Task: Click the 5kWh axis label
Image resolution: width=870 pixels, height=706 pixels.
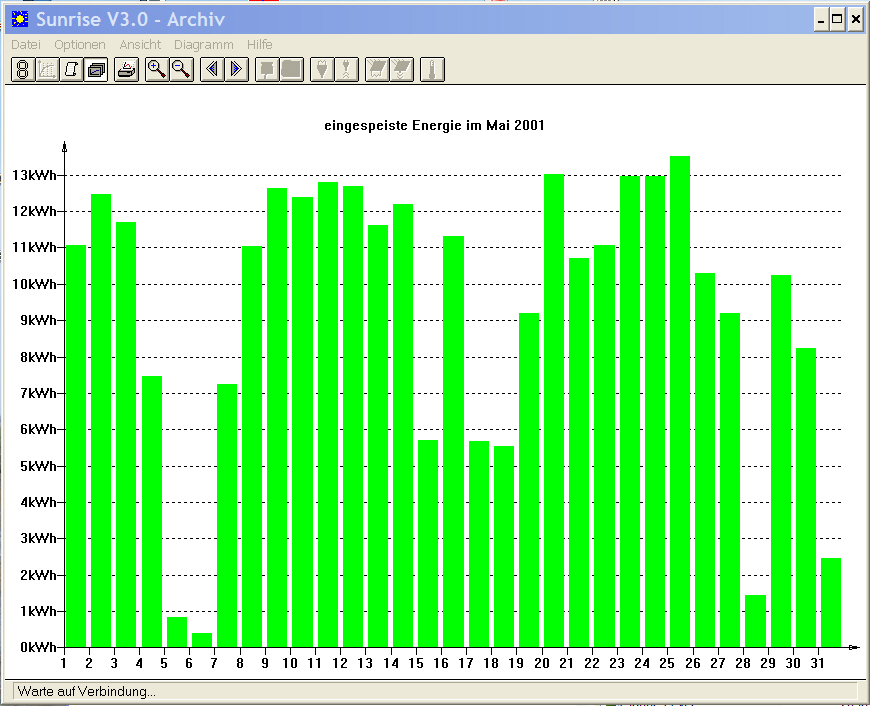Action: click(38, 466)
